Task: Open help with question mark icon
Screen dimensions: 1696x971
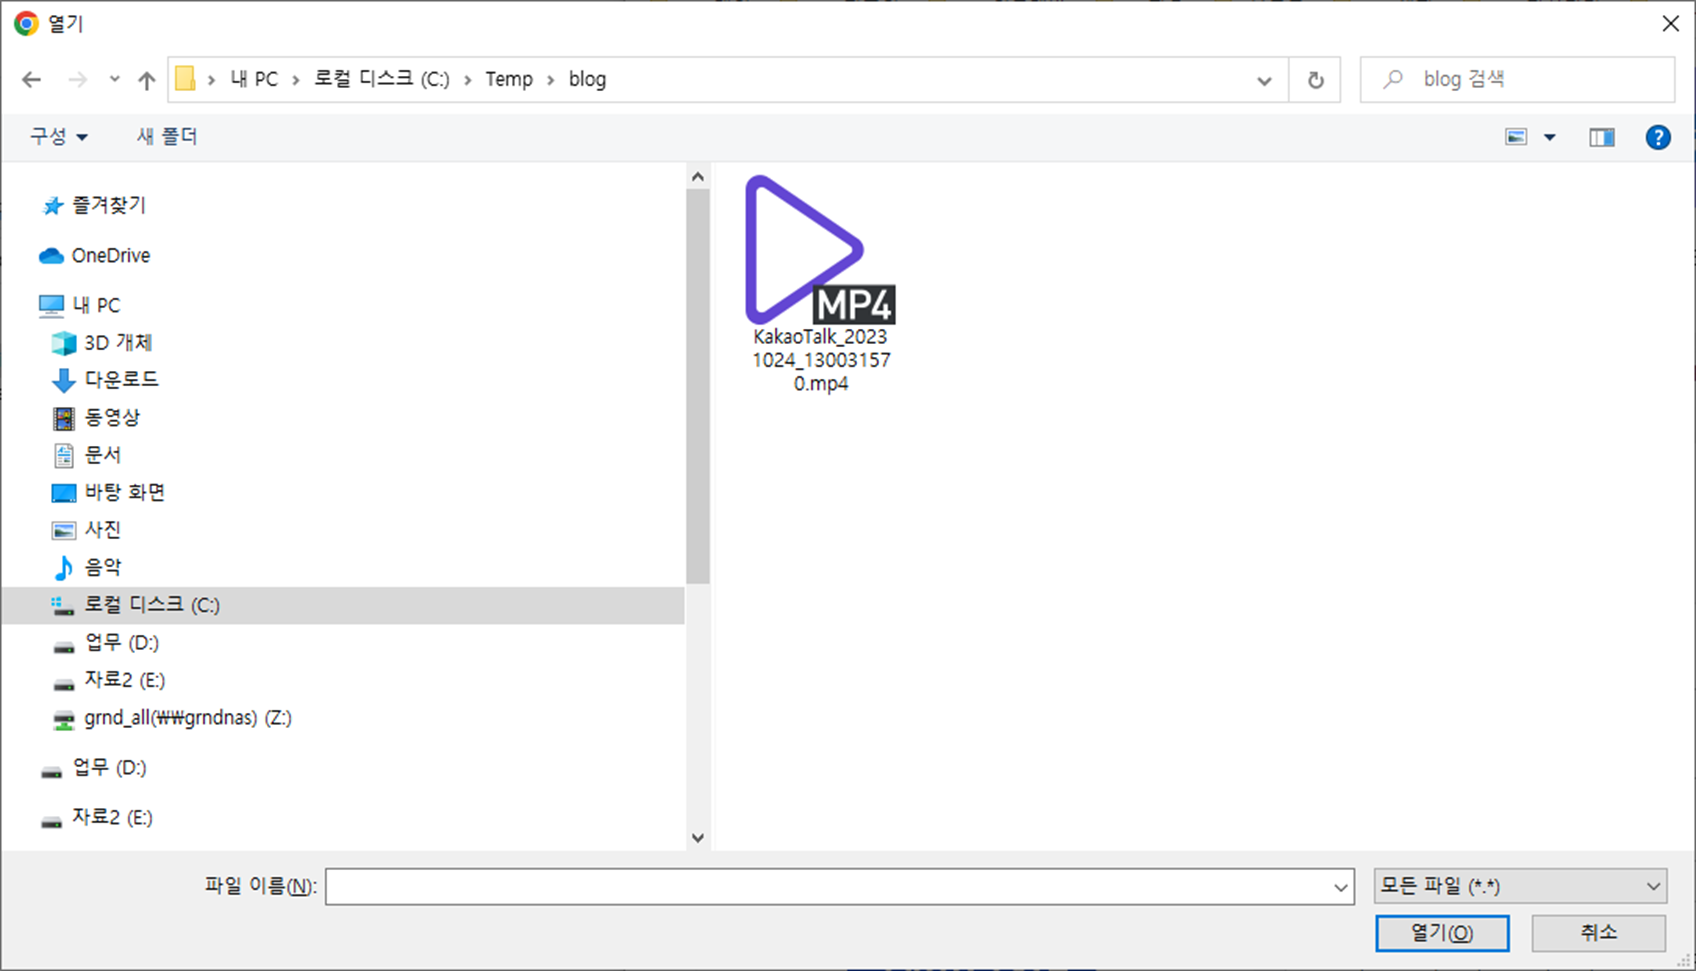Action: [1657, 137]
